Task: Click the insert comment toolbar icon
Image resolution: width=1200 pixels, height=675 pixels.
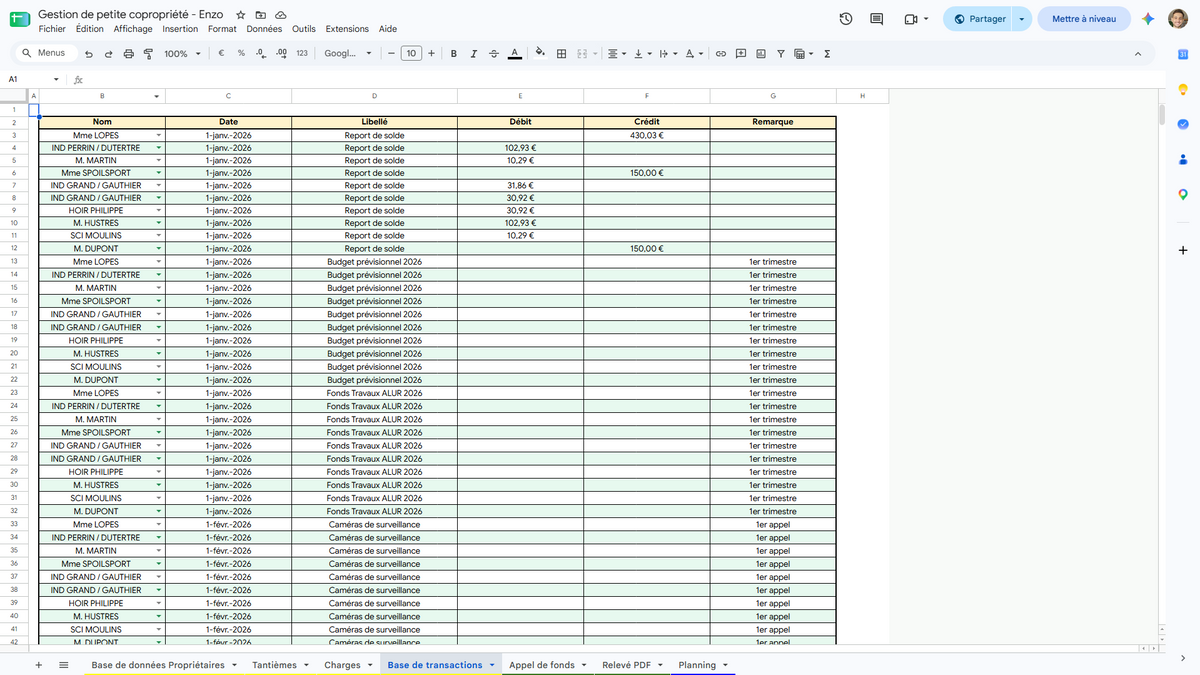Action: 741,54
